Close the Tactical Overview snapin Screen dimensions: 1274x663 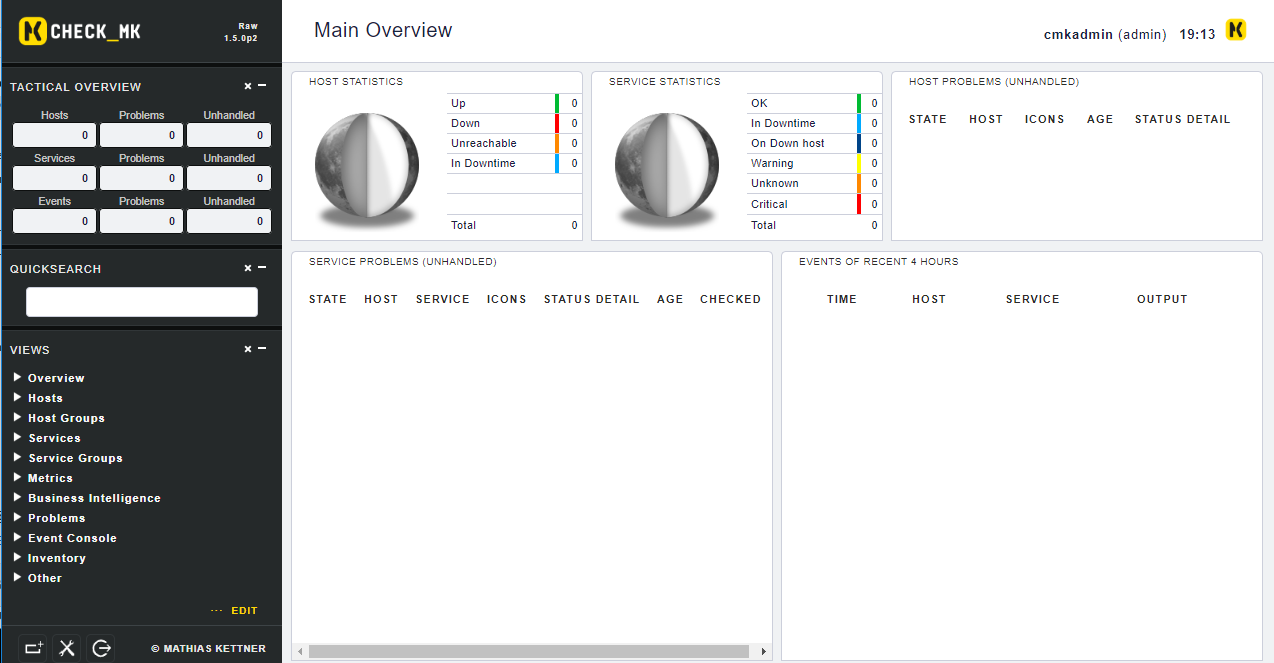point(248,87)
